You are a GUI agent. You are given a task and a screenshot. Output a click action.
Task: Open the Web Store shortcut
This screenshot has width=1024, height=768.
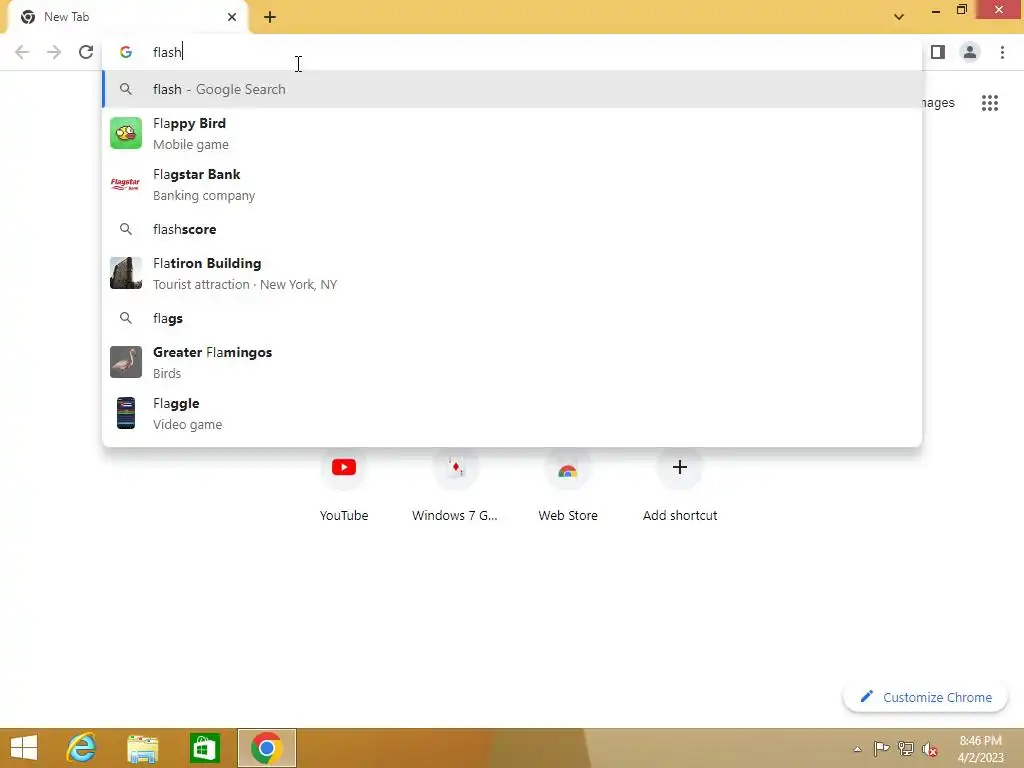click(568, 483)
